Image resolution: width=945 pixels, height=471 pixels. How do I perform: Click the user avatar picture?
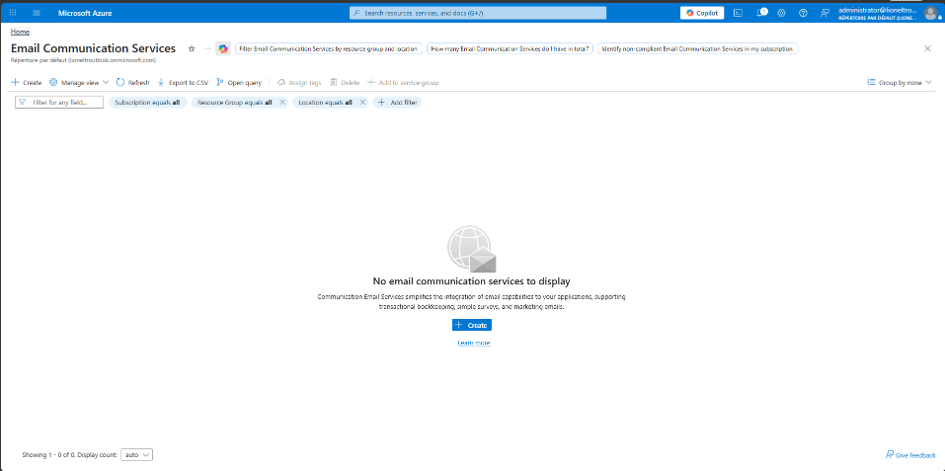[x=931, y=13]
